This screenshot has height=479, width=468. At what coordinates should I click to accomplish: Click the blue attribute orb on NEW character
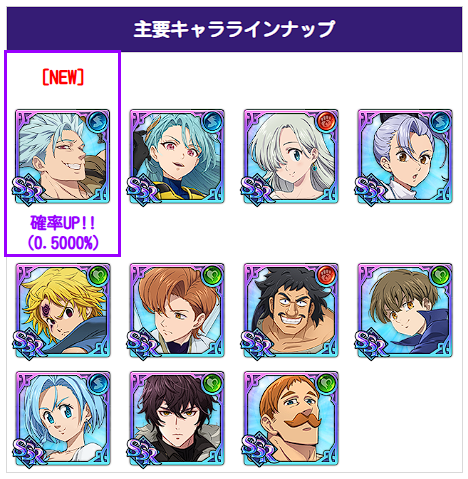tap(98, 121)
